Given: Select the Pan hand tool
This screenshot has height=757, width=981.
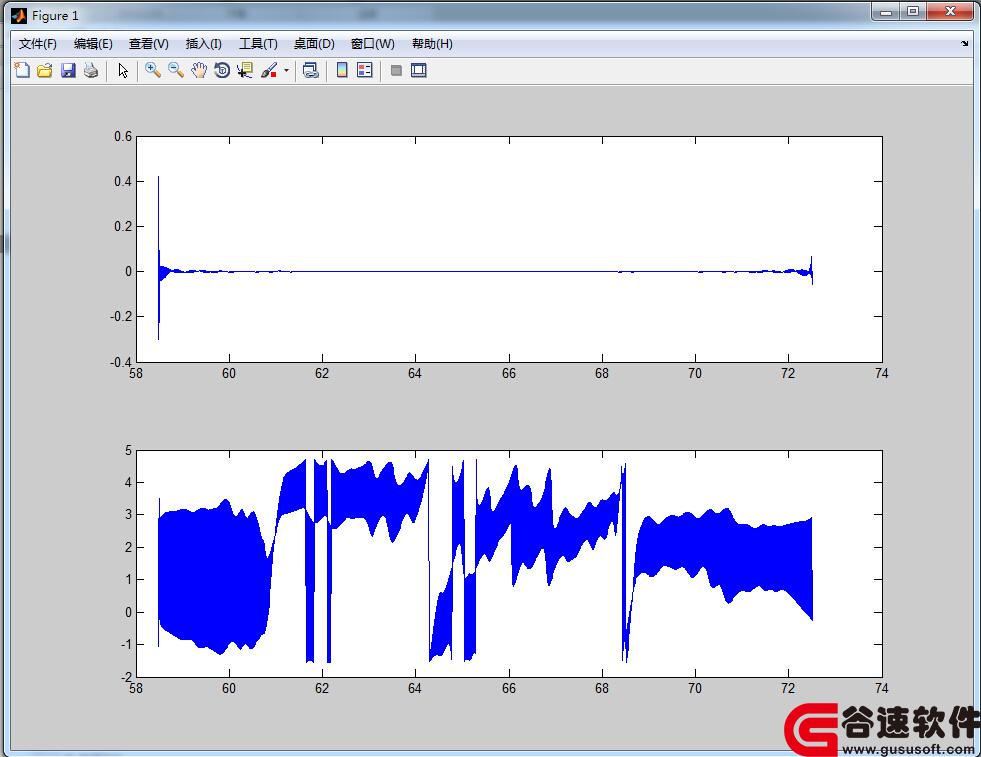Looking at the screenshot, I should pyautogui.click(x=199, y=70).
